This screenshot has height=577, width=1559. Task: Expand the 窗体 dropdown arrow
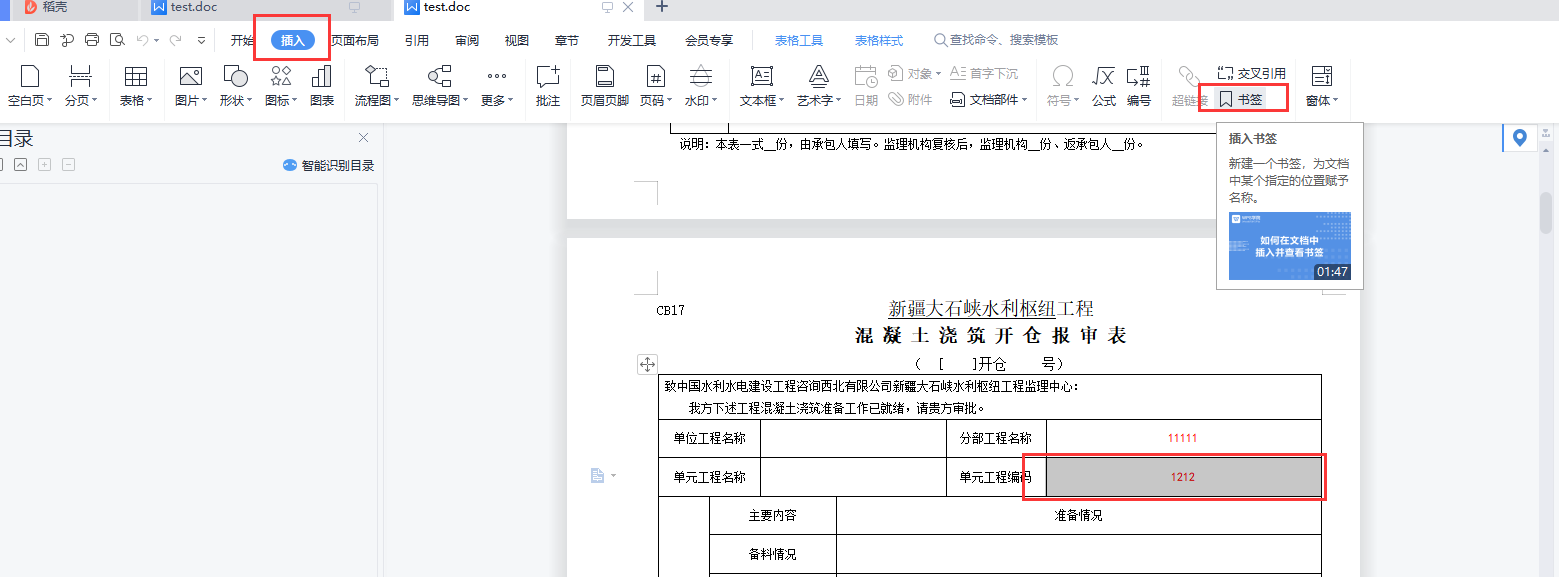pos(1335,100)
